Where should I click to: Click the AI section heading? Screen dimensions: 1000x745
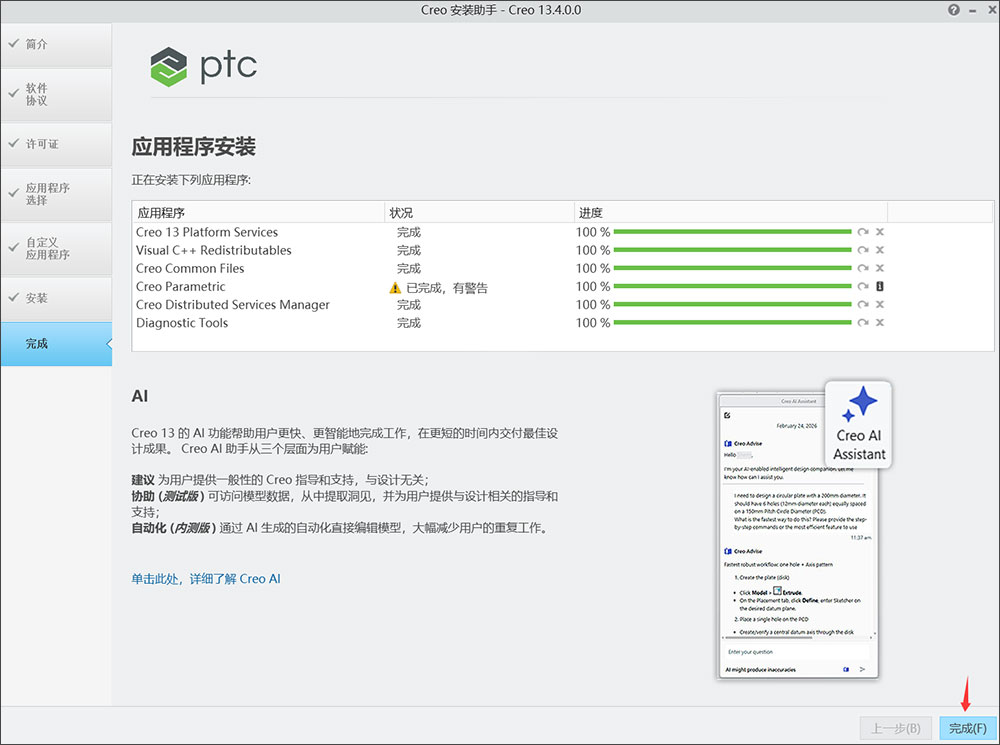pos(140,396)
